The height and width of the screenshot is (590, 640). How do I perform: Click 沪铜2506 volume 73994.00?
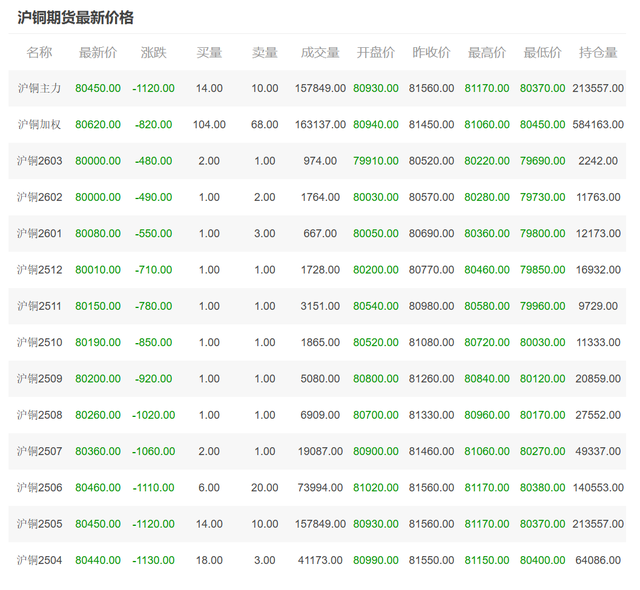[320, 488]
